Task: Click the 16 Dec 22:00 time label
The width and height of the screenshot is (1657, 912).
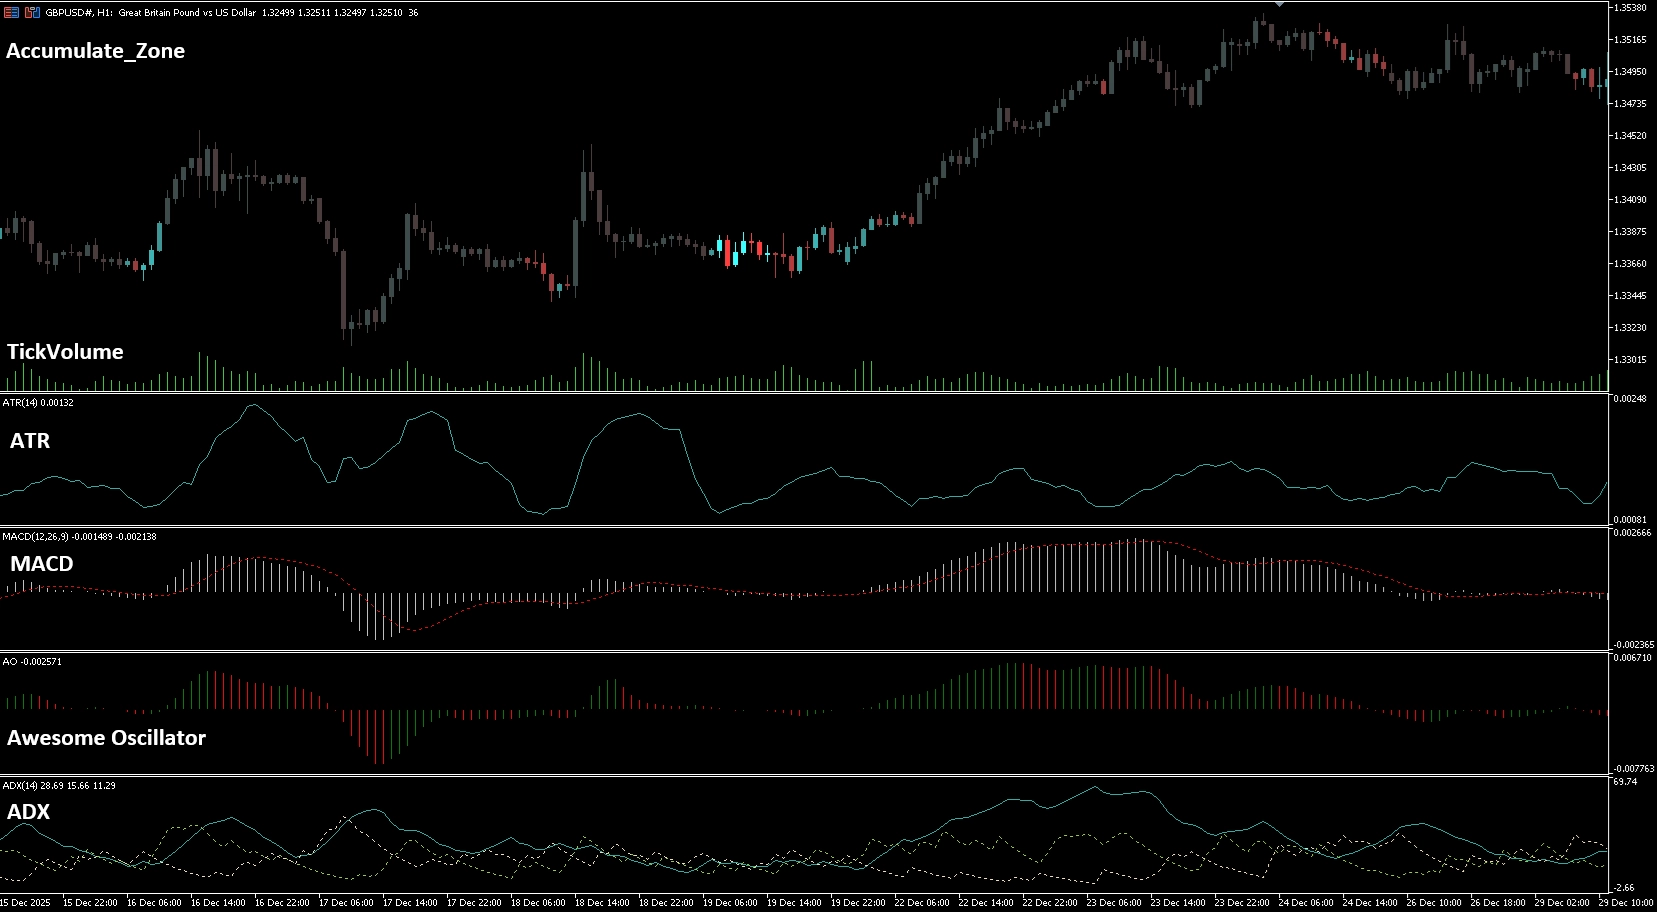Action: pos(282,903)
